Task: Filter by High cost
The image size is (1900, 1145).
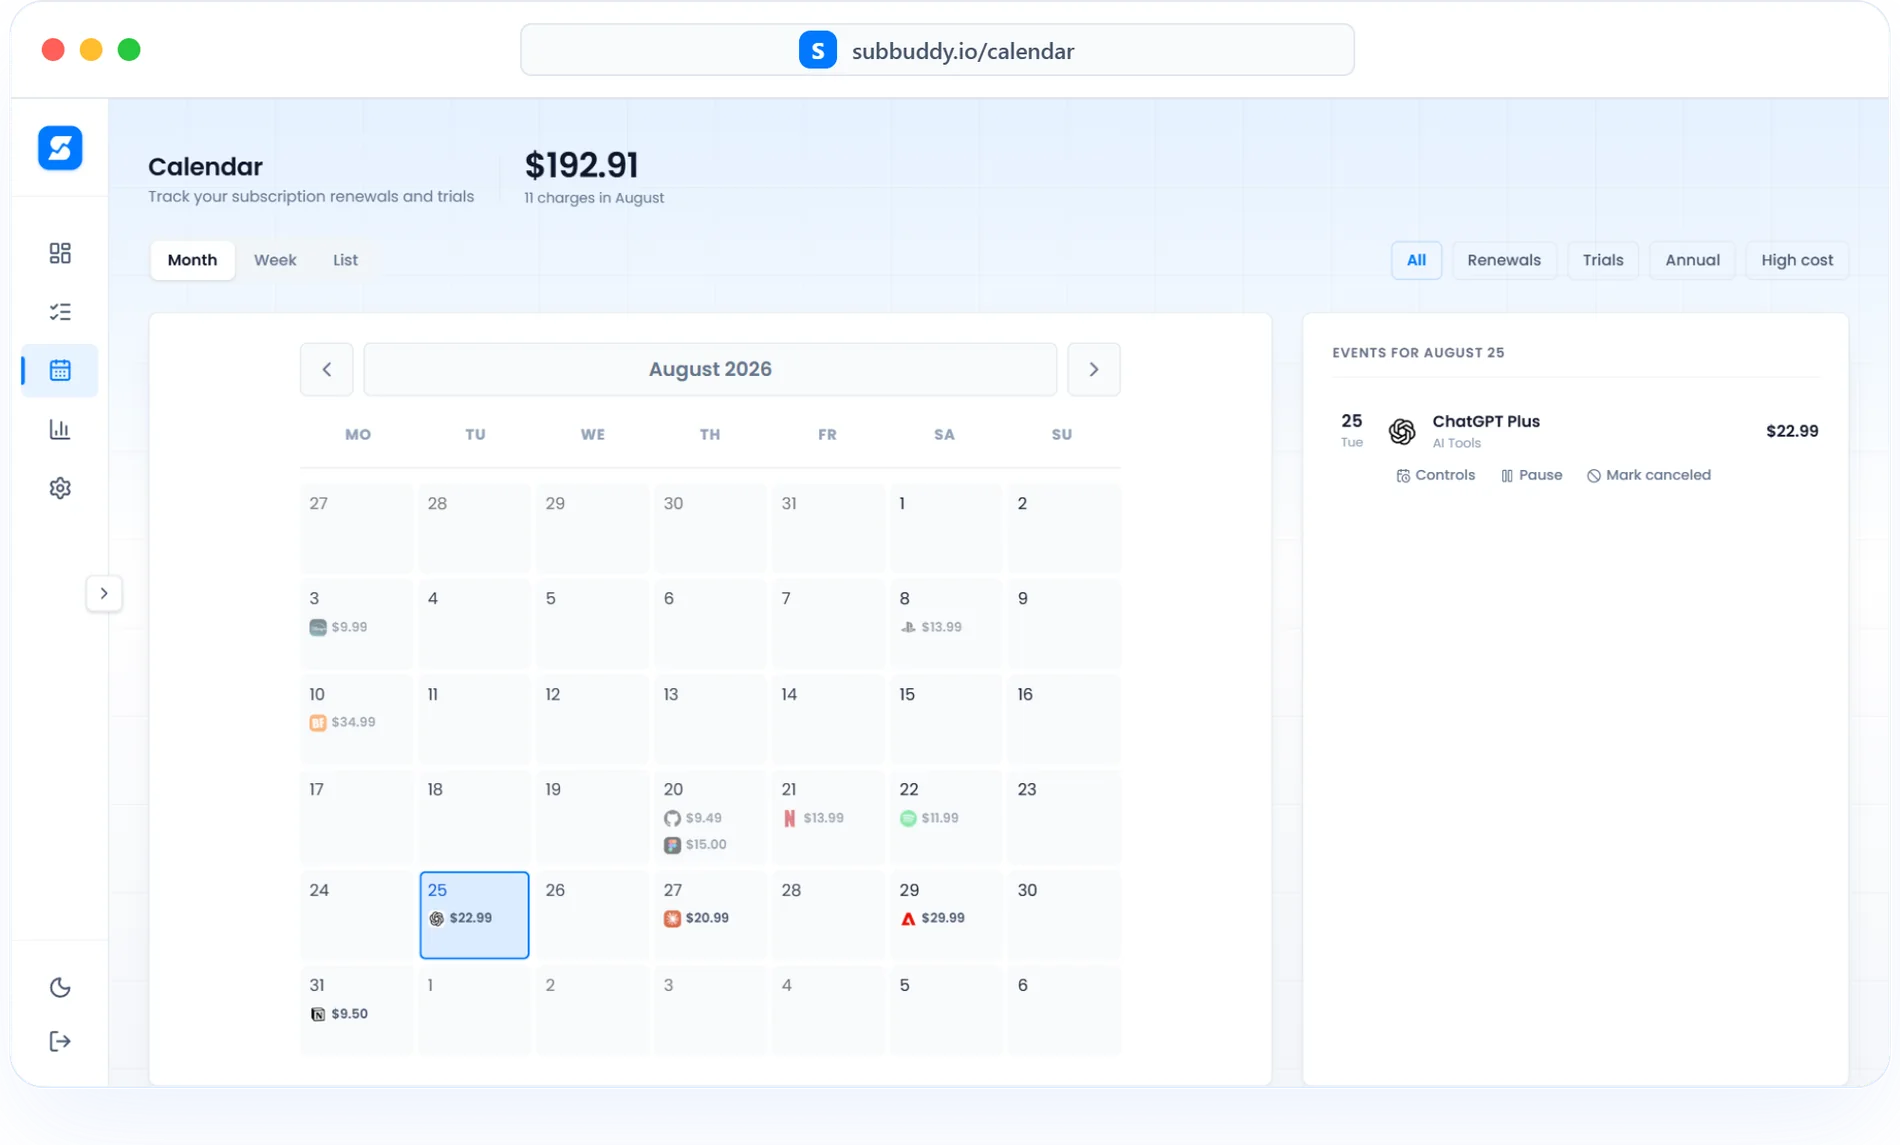Action: click(x=1797, y=260)
